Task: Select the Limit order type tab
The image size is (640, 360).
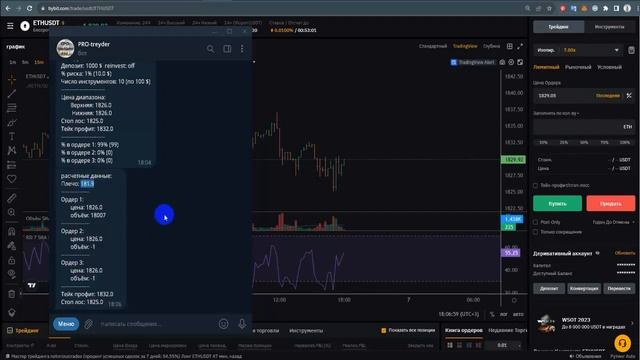Action: [546, 67]
